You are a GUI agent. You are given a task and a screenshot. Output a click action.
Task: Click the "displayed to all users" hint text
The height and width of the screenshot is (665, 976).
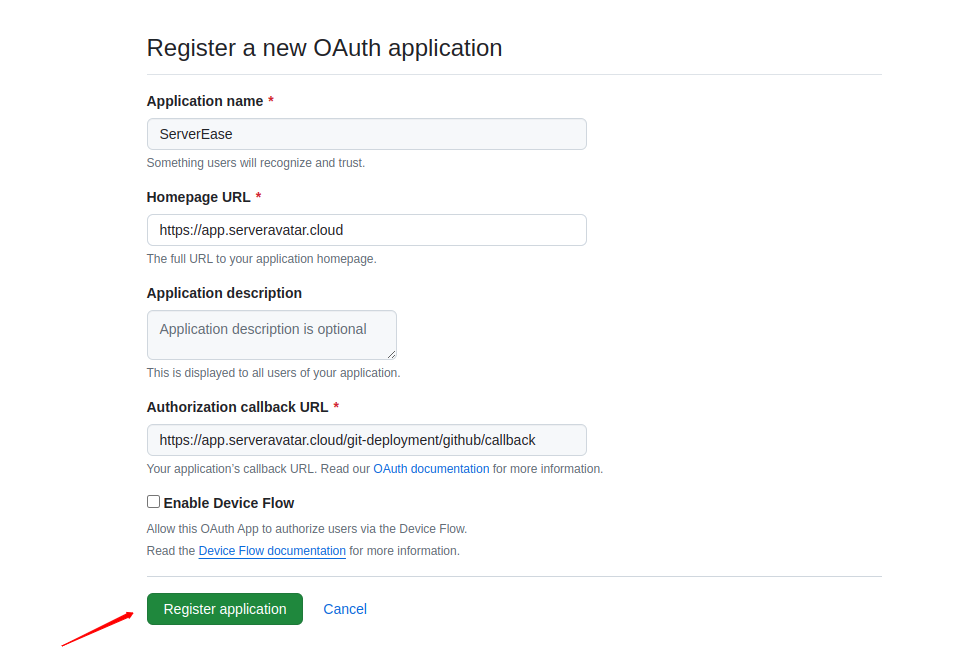273,373
